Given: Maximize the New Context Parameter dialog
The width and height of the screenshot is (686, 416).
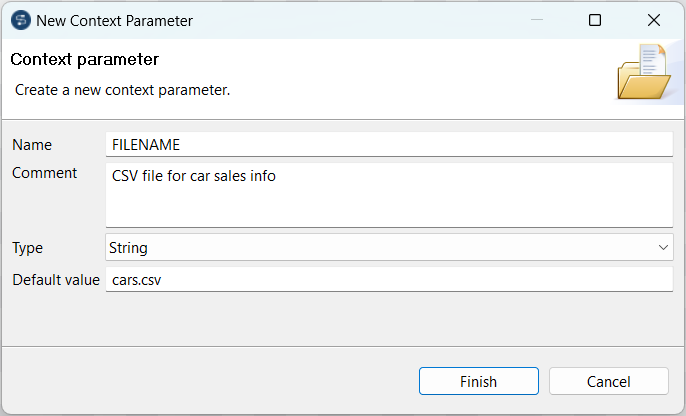Looking at the screenshot, I should [595, 20].
